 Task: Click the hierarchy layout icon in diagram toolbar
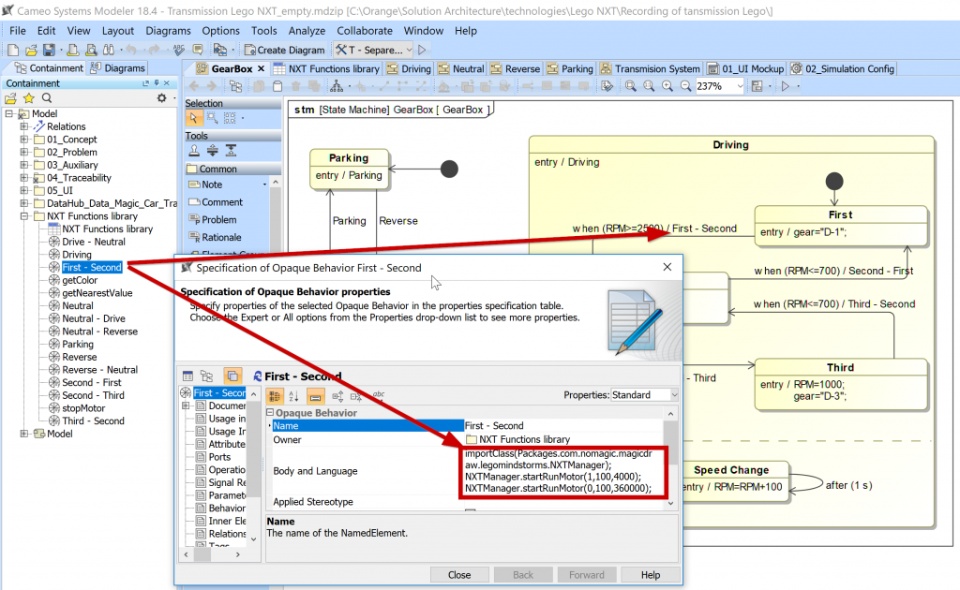click(x=336, y=86)
